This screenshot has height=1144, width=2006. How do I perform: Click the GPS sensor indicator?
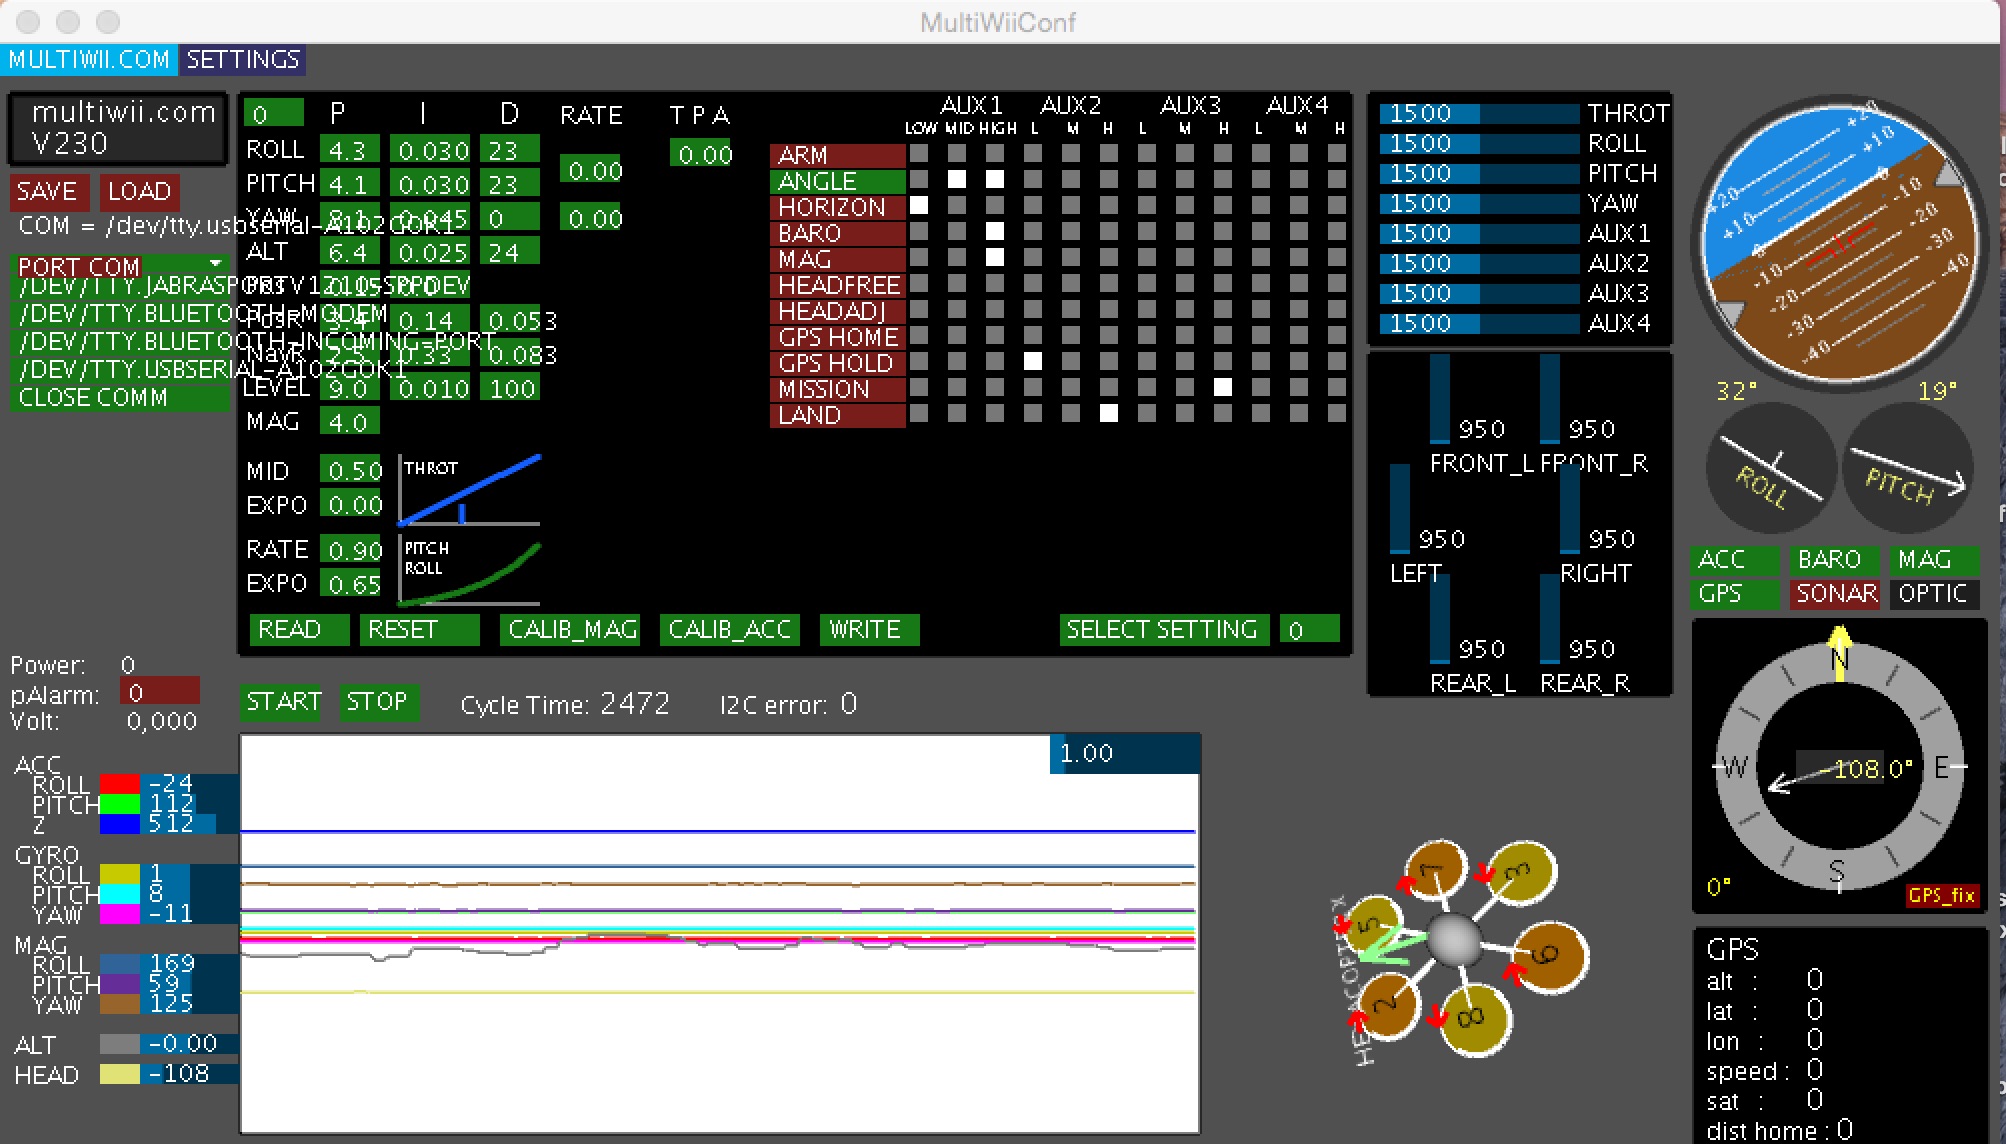tap(1735, 593)
